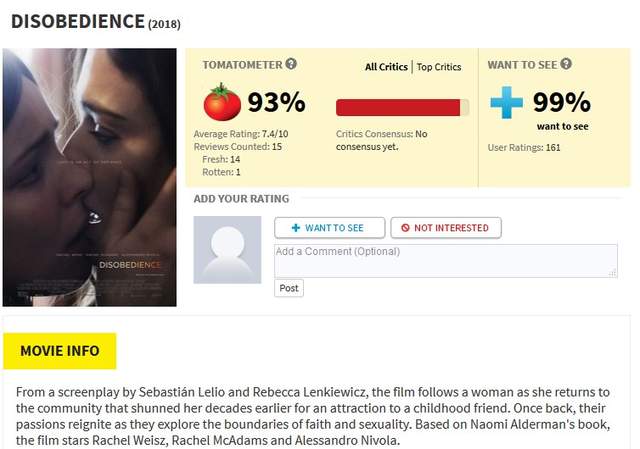Click the Want to See help icon

point(566,64)
